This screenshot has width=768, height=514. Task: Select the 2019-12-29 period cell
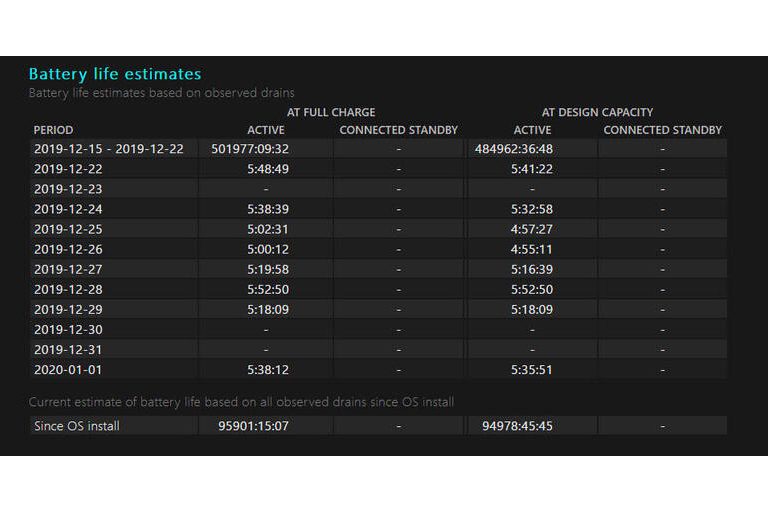coord(68,310)
